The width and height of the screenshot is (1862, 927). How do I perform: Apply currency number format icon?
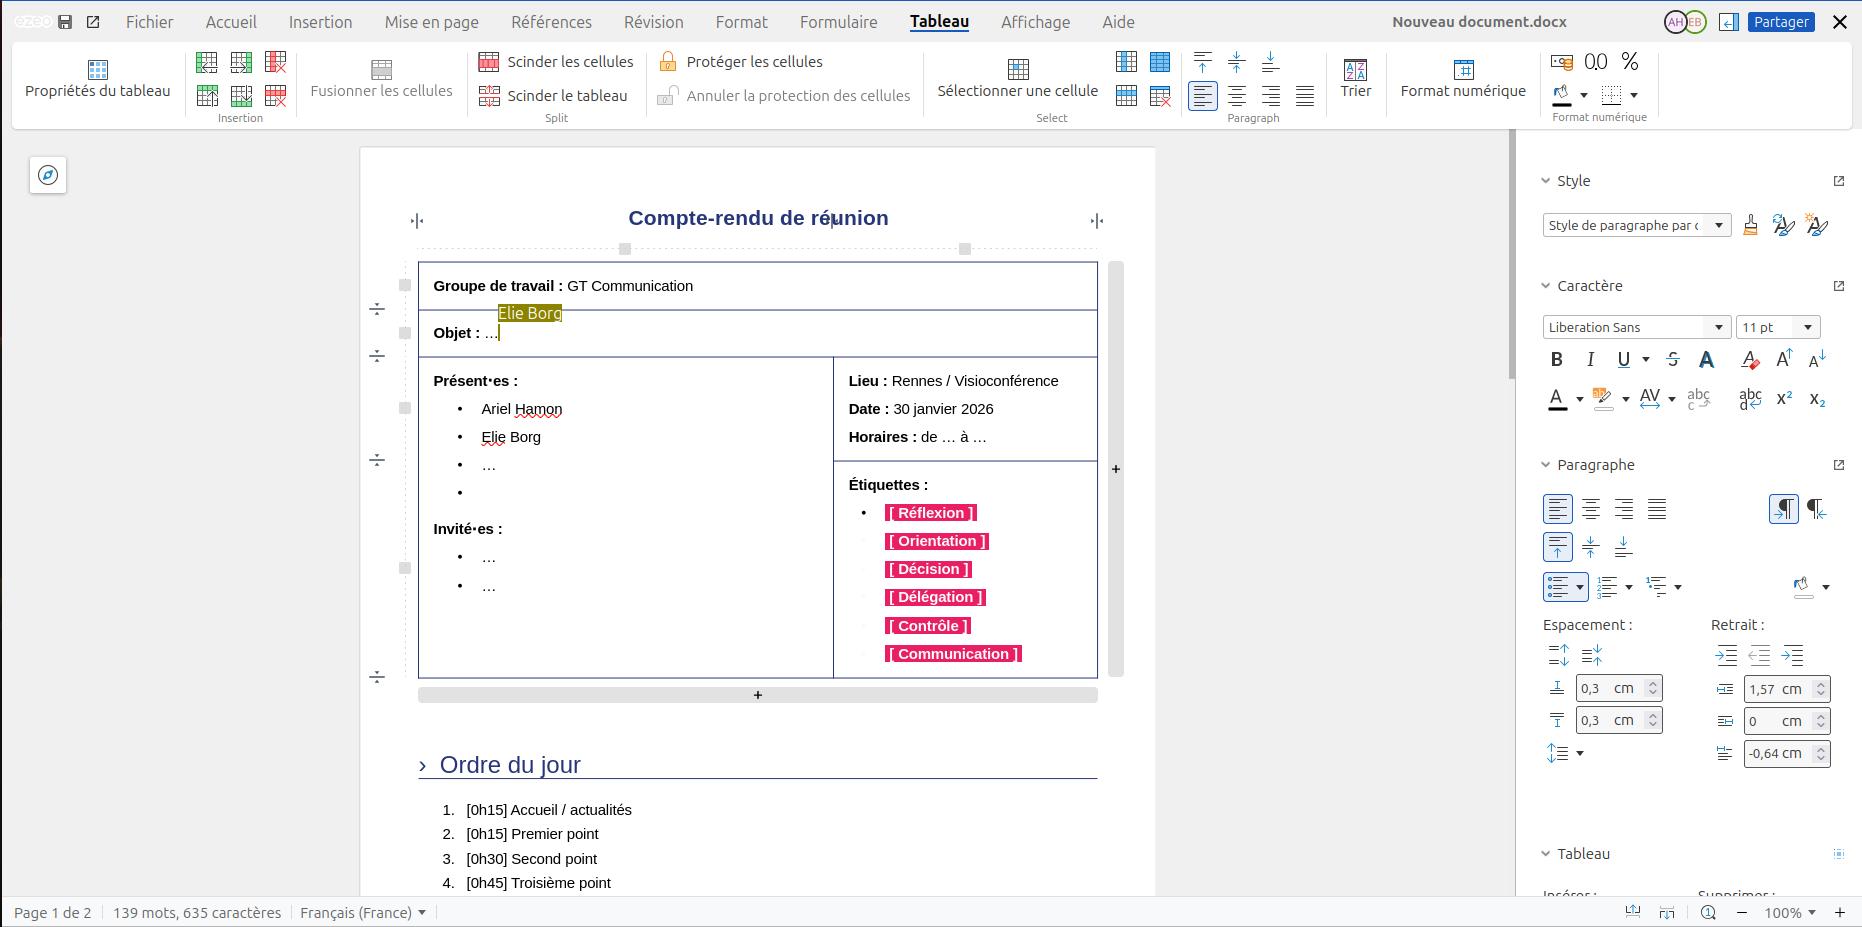click(x=1562, y=62)
